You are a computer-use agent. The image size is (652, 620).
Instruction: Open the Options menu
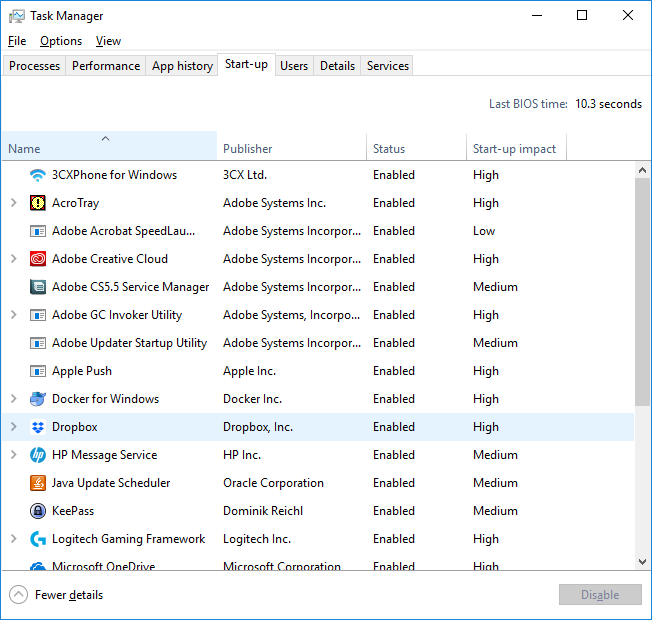coord(61,41)
